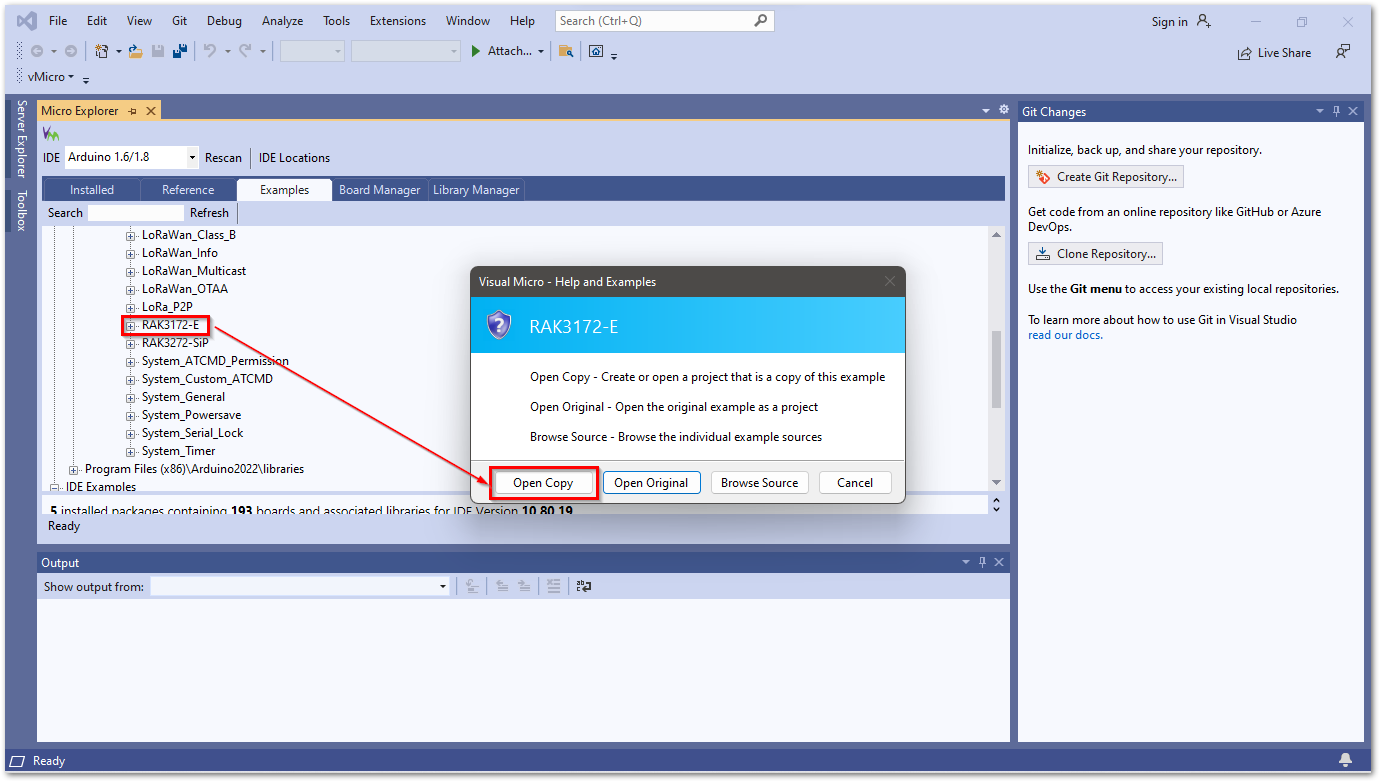Expand Program Files (x86) libraries node

pyautogui.click(x=73, y=469)
